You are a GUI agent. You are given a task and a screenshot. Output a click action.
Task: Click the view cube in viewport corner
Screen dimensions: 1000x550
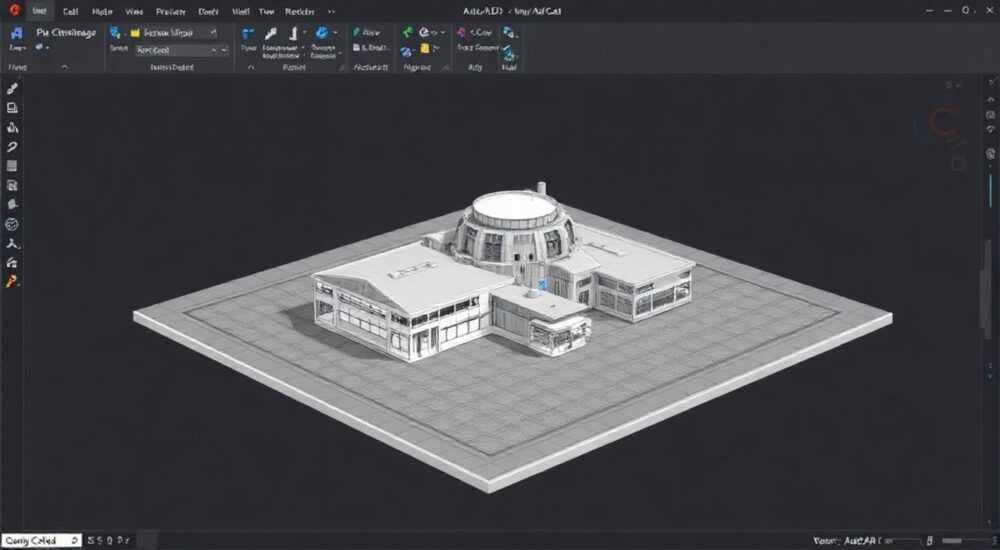tap(943, 123)
